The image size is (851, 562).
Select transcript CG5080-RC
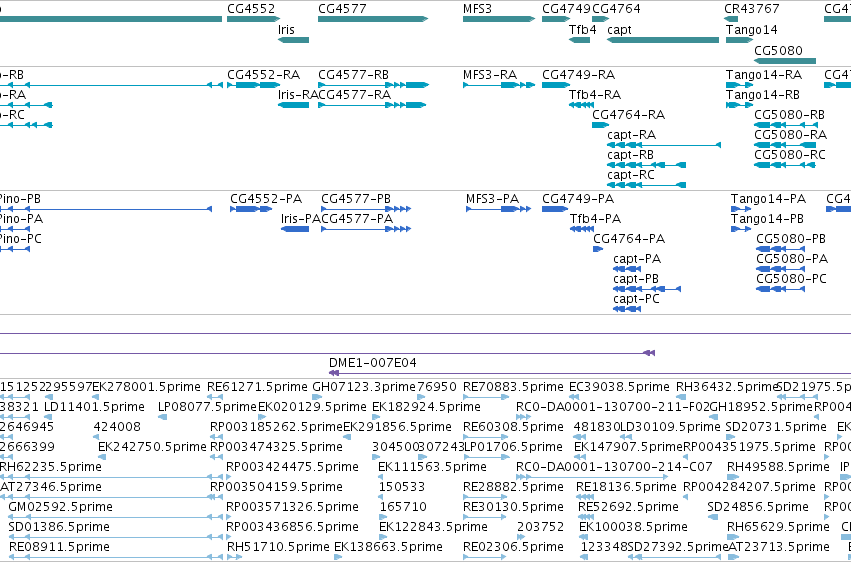pos(784,164)
